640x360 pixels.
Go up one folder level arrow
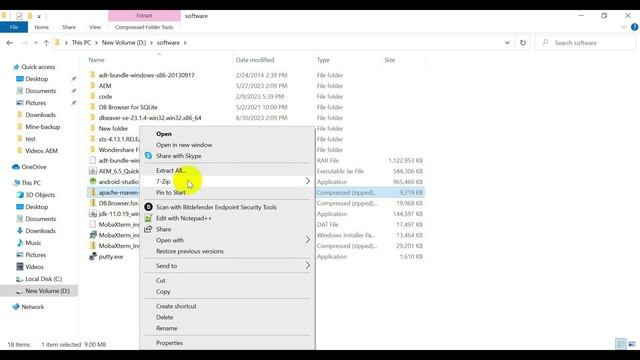click(46, 43)
